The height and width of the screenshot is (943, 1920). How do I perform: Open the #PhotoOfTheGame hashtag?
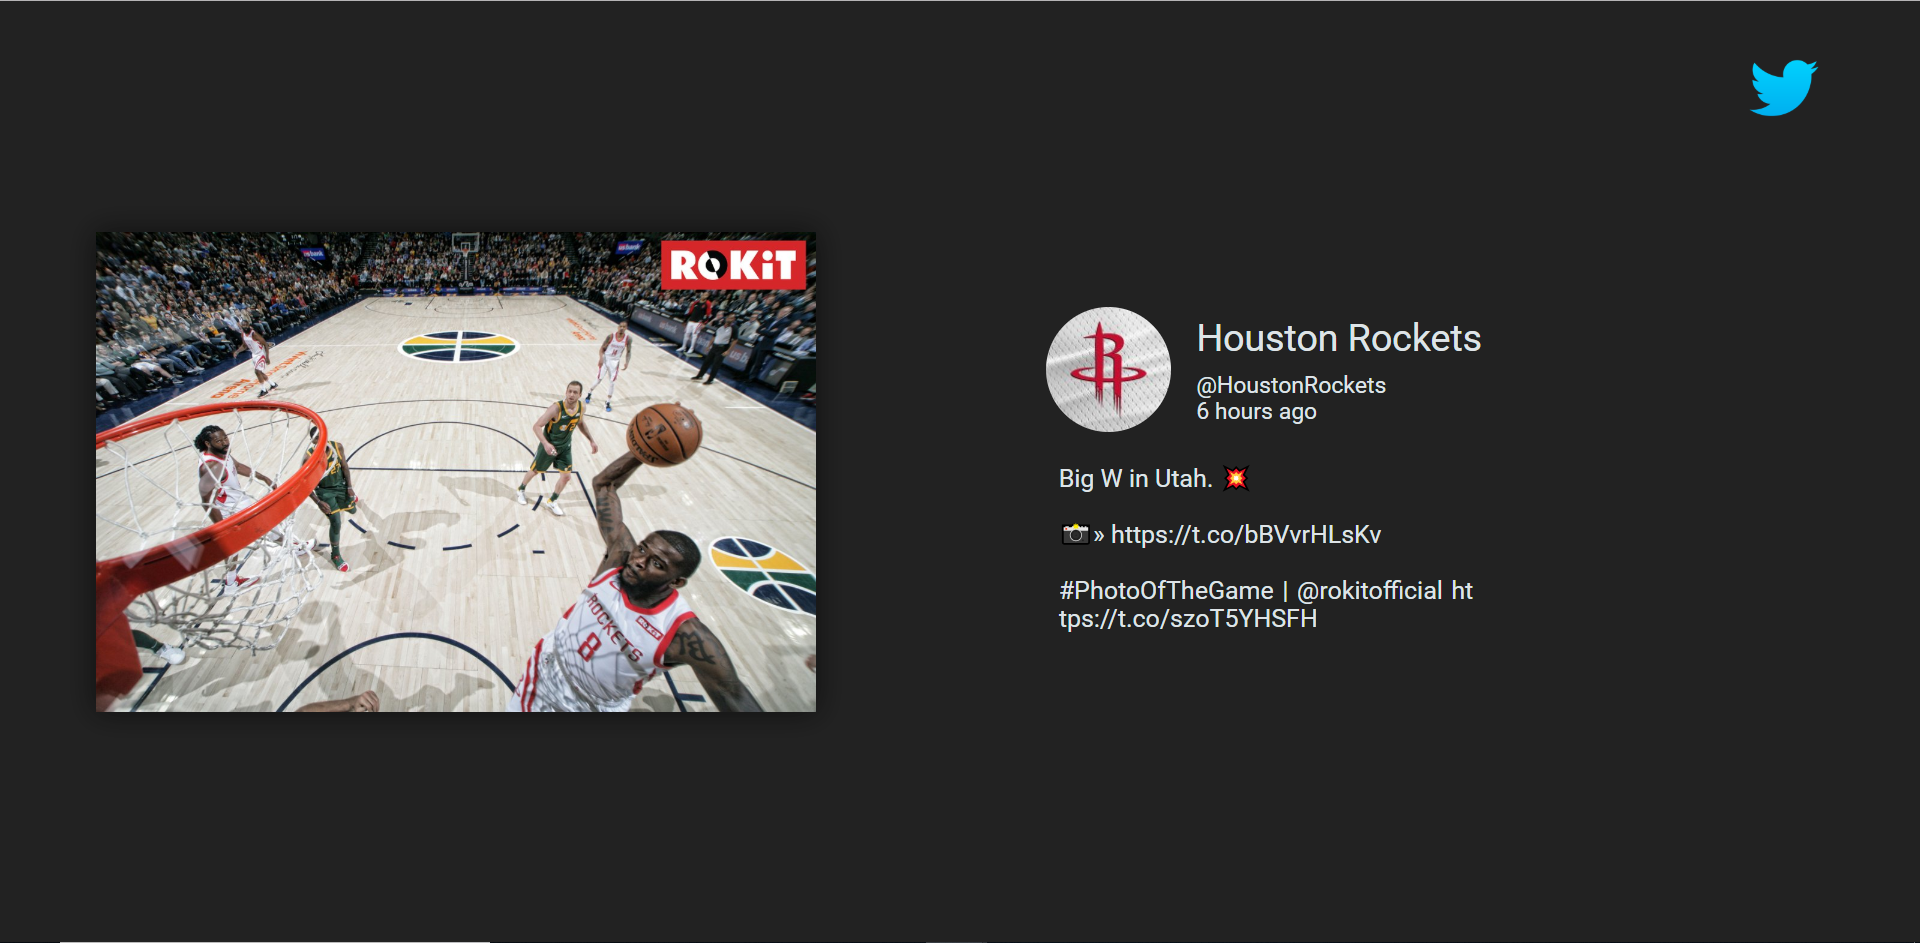pyautogui.click(x=1166, y=591)
